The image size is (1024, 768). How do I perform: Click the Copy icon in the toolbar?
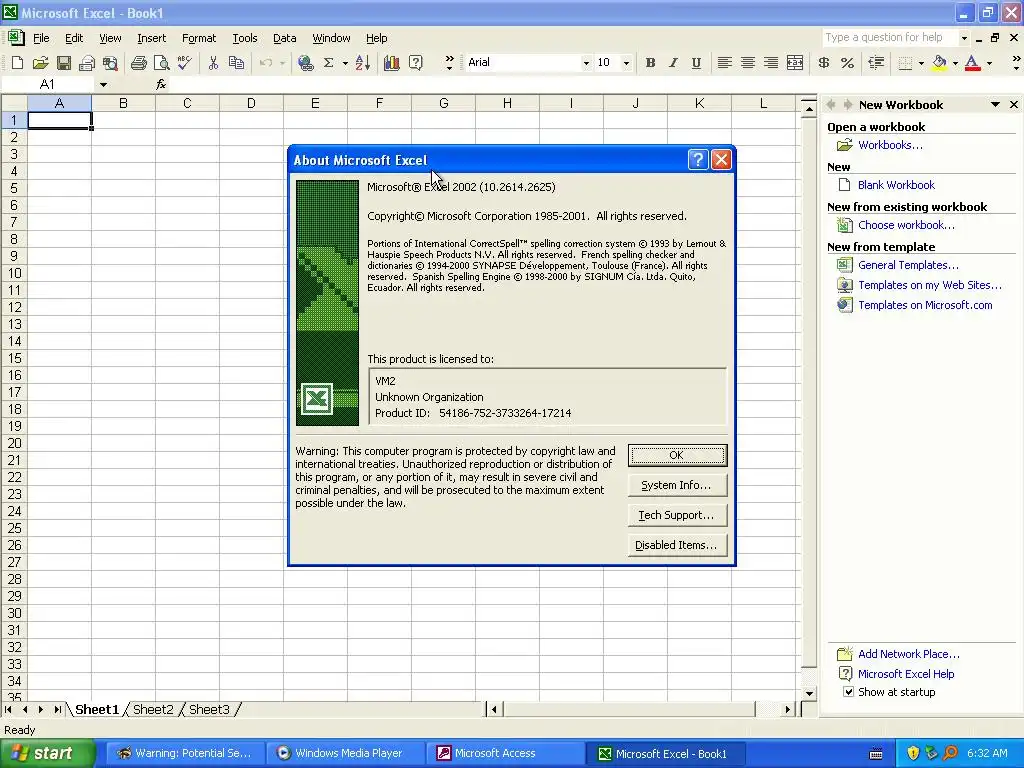pos(236,63)
